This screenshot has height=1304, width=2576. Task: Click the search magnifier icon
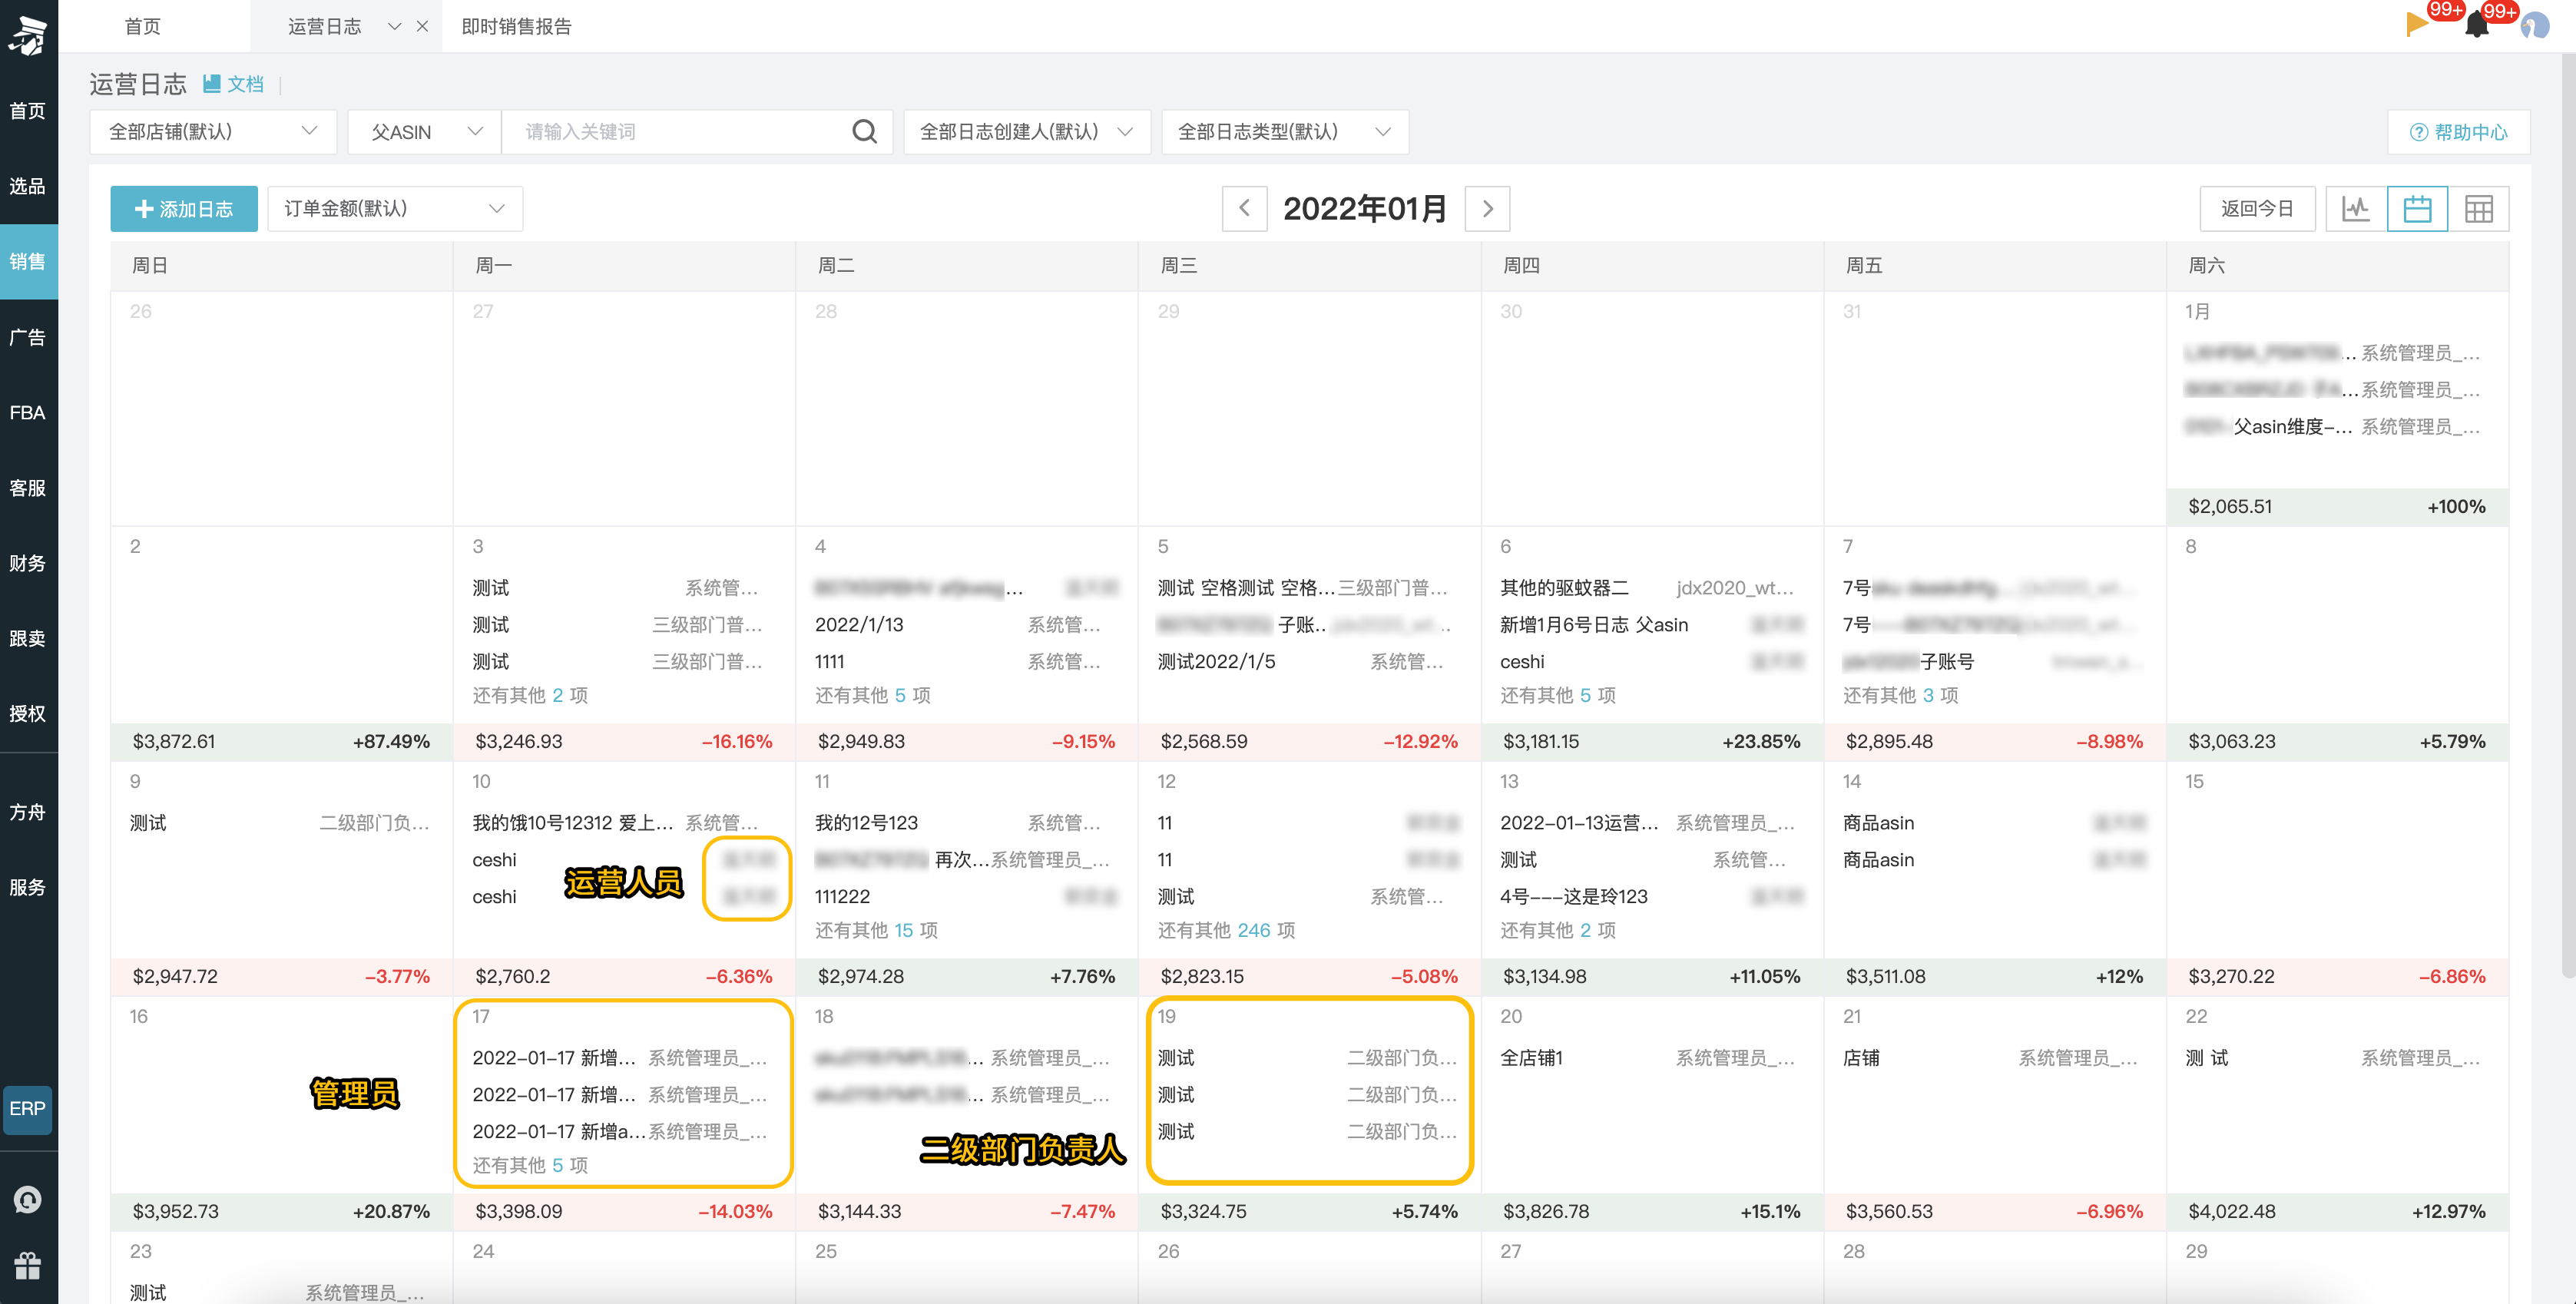point(864,132)
